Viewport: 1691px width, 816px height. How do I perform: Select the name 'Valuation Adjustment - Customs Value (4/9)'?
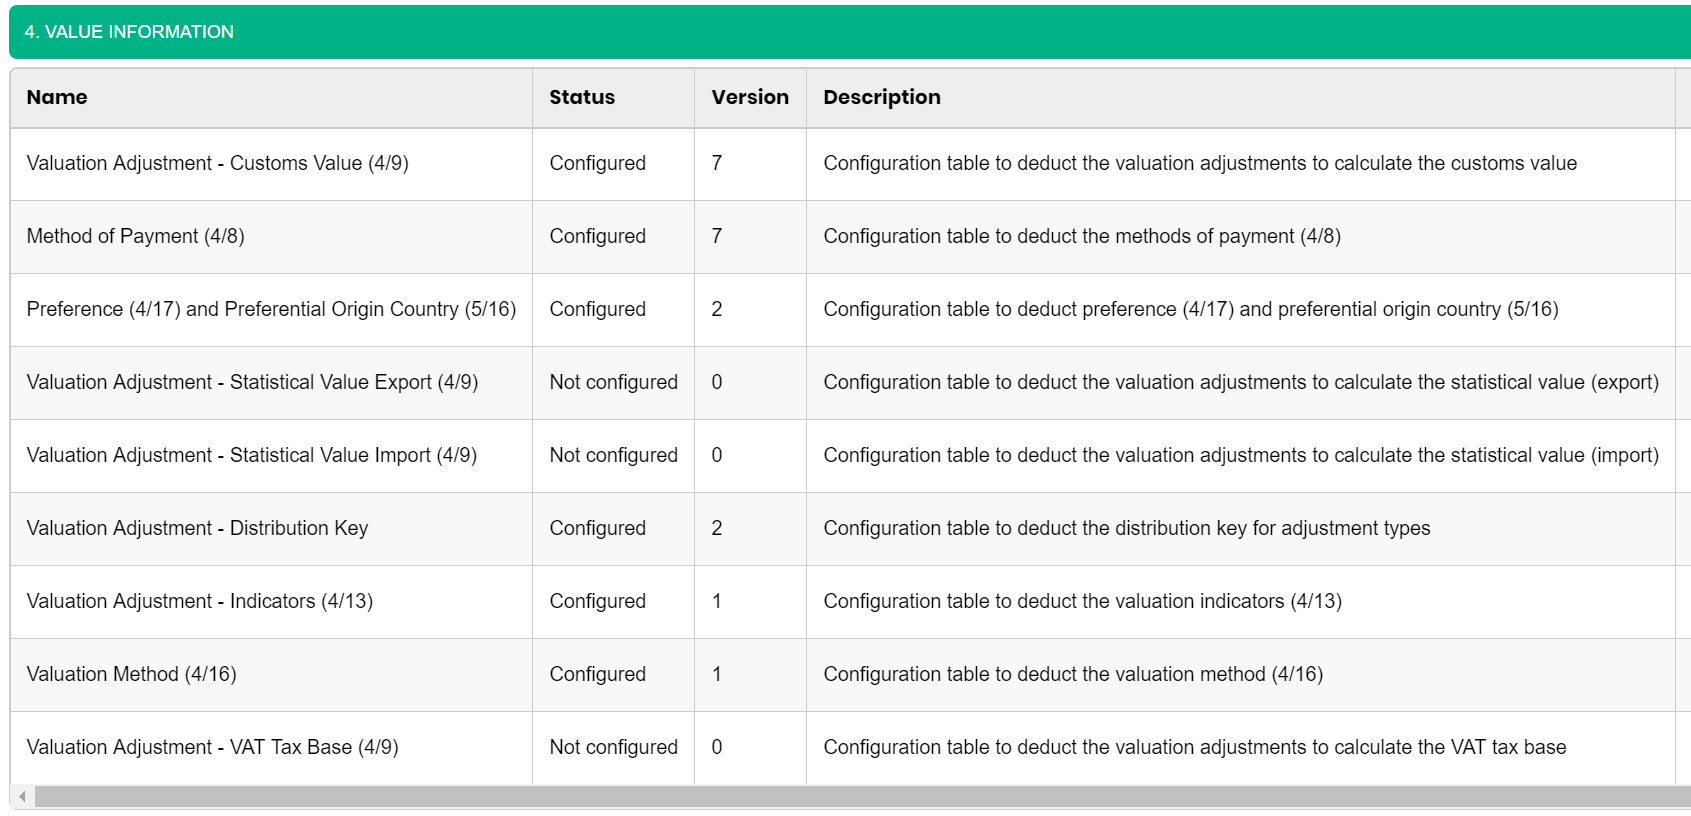coord(218,163)
